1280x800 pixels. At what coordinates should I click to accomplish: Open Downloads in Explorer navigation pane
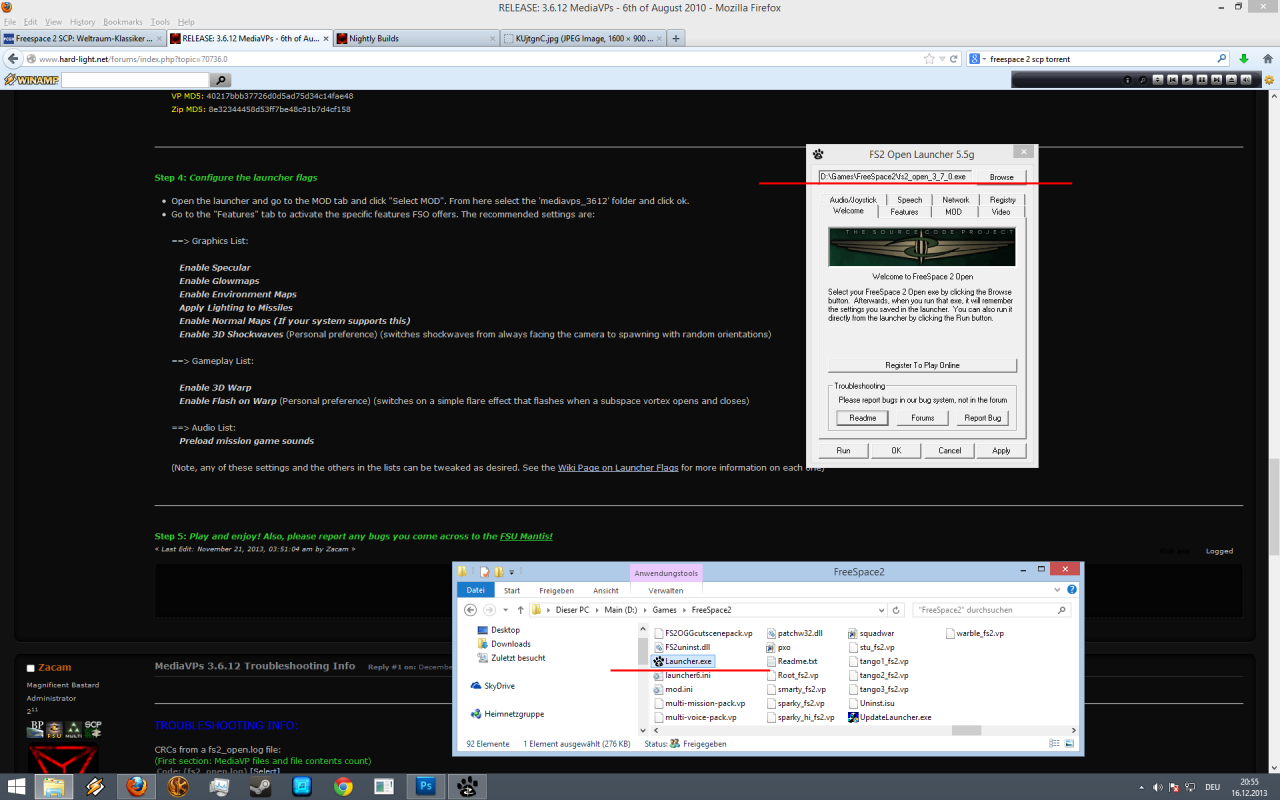point(503,644)
